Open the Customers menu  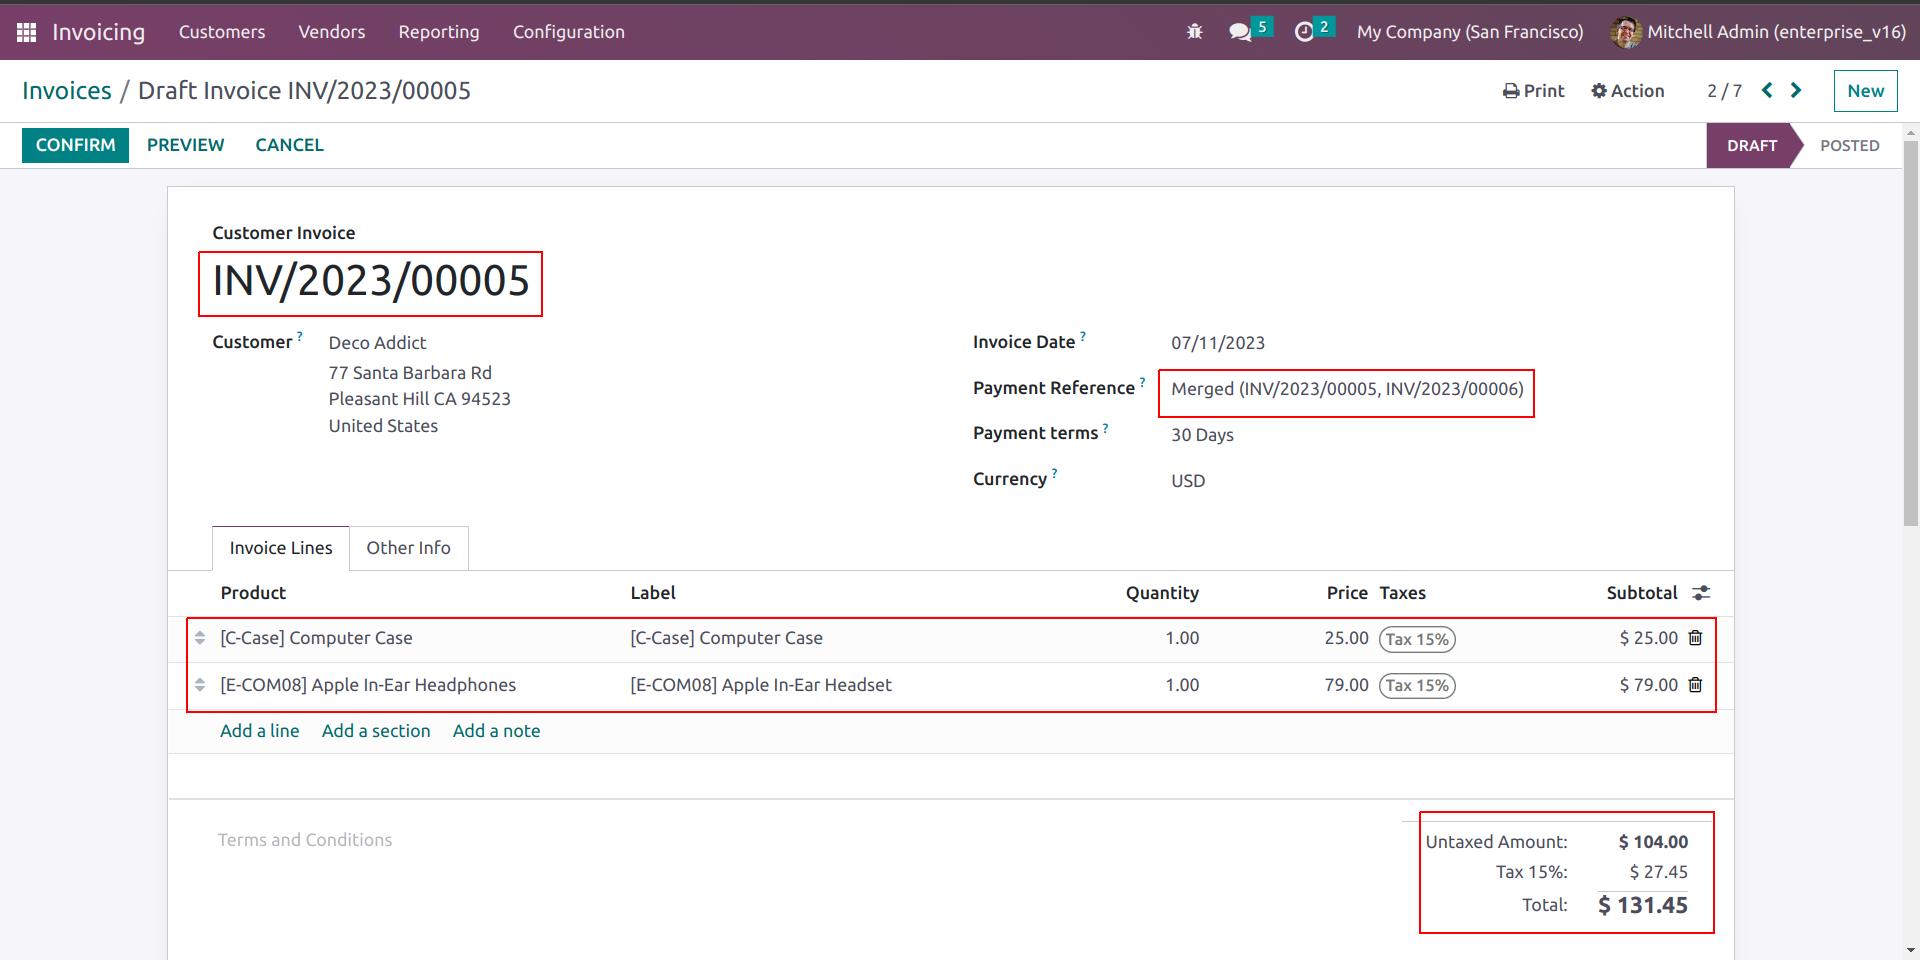tap(222, 32)
